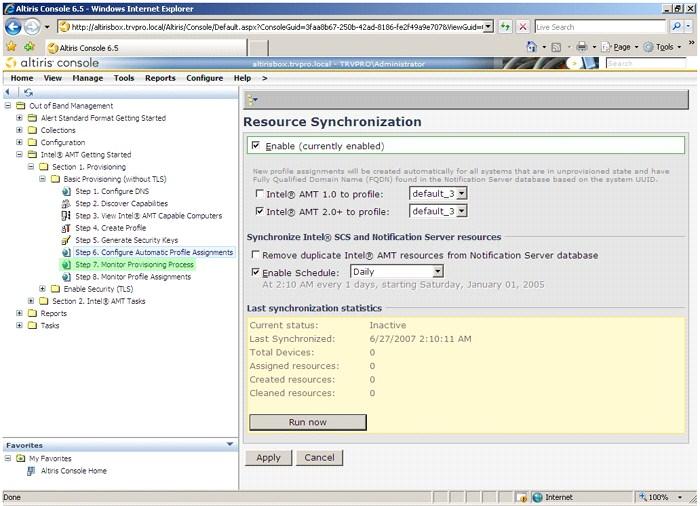
Task: Click inside the Live Search input field
Action: coord(600,27)
